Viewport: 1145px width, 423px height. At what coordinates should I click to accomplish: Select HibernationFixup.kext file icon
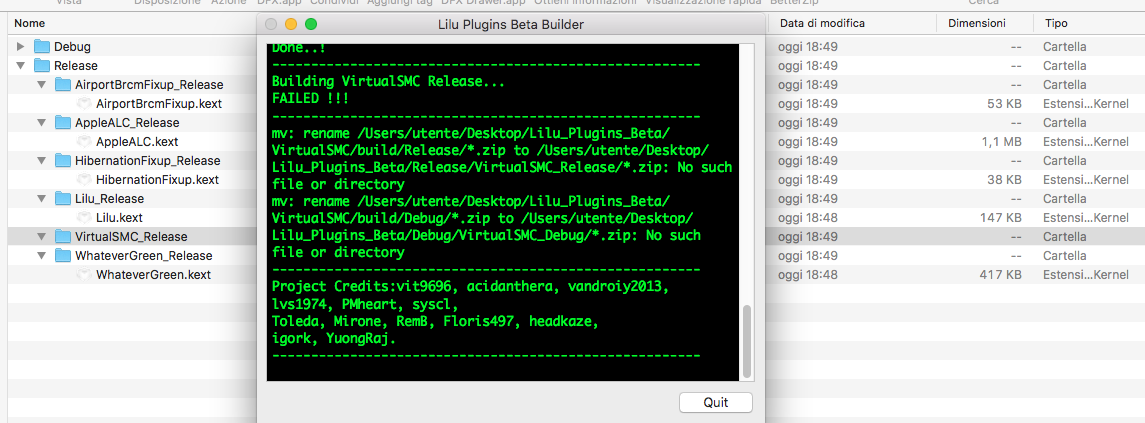pyautogui.click(x=84, y=180)
